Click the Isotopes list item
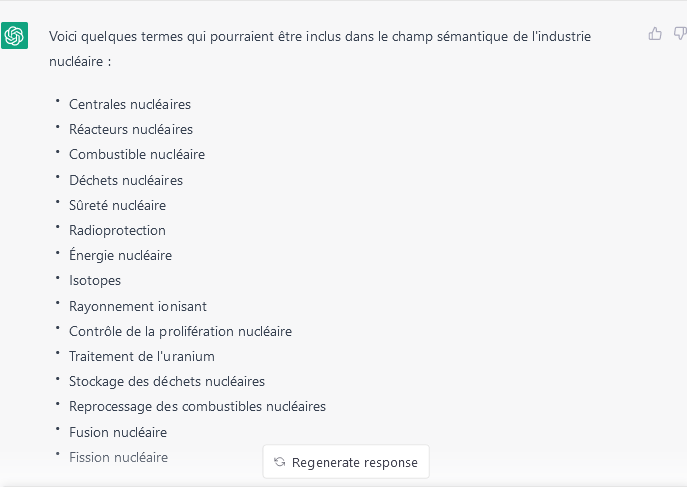687x487 pixels. pyautogui.click(x=95, y=280)
